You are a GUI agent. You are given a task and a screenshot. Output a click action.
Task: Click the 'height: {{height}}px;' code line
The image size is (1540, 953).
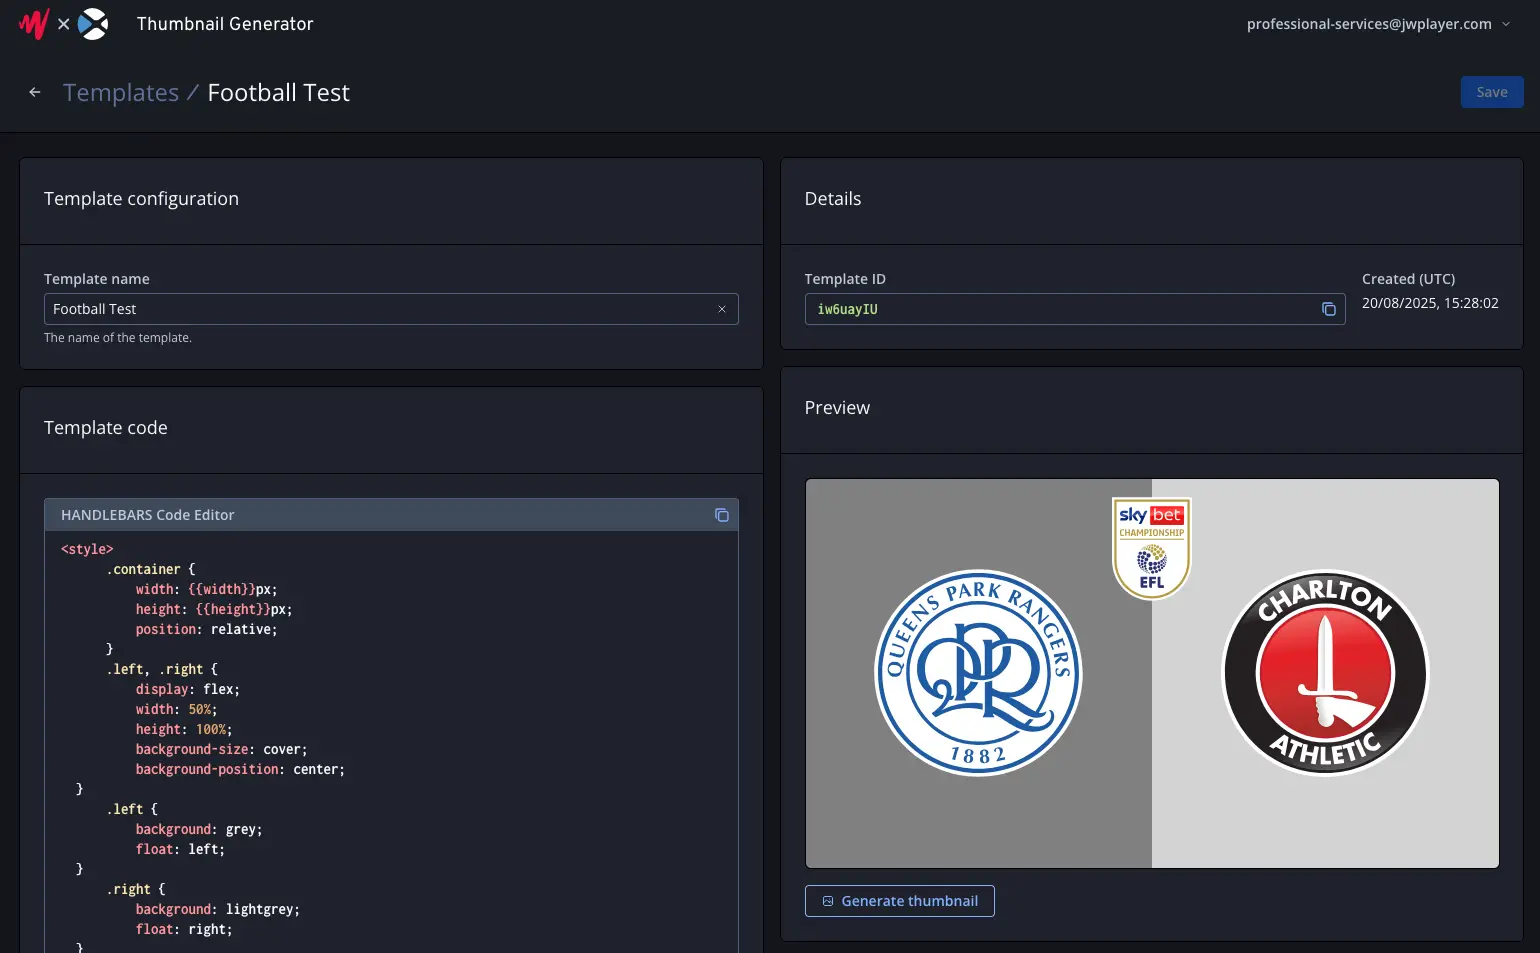pos(214,609)
